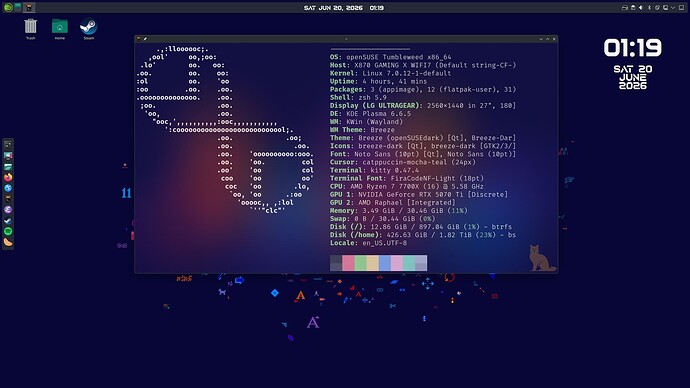Image resolution: width=690 pixels, height=388 pixels.
Task: Click the "Shell: zsh 5.9" line
Action: (x=358, y=97)
